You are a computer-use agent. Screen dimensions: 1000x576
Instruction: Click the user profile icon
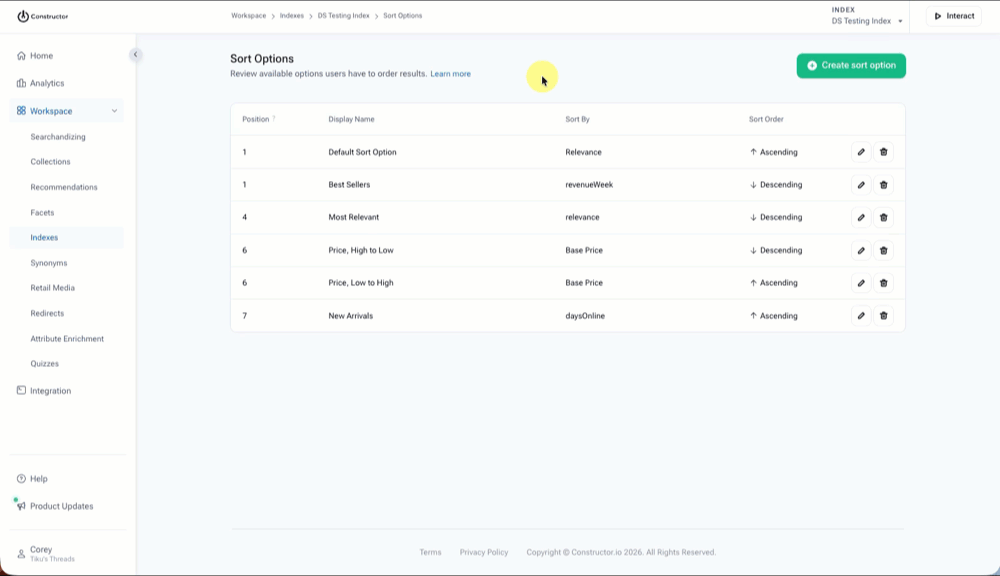tap(21, 554)
